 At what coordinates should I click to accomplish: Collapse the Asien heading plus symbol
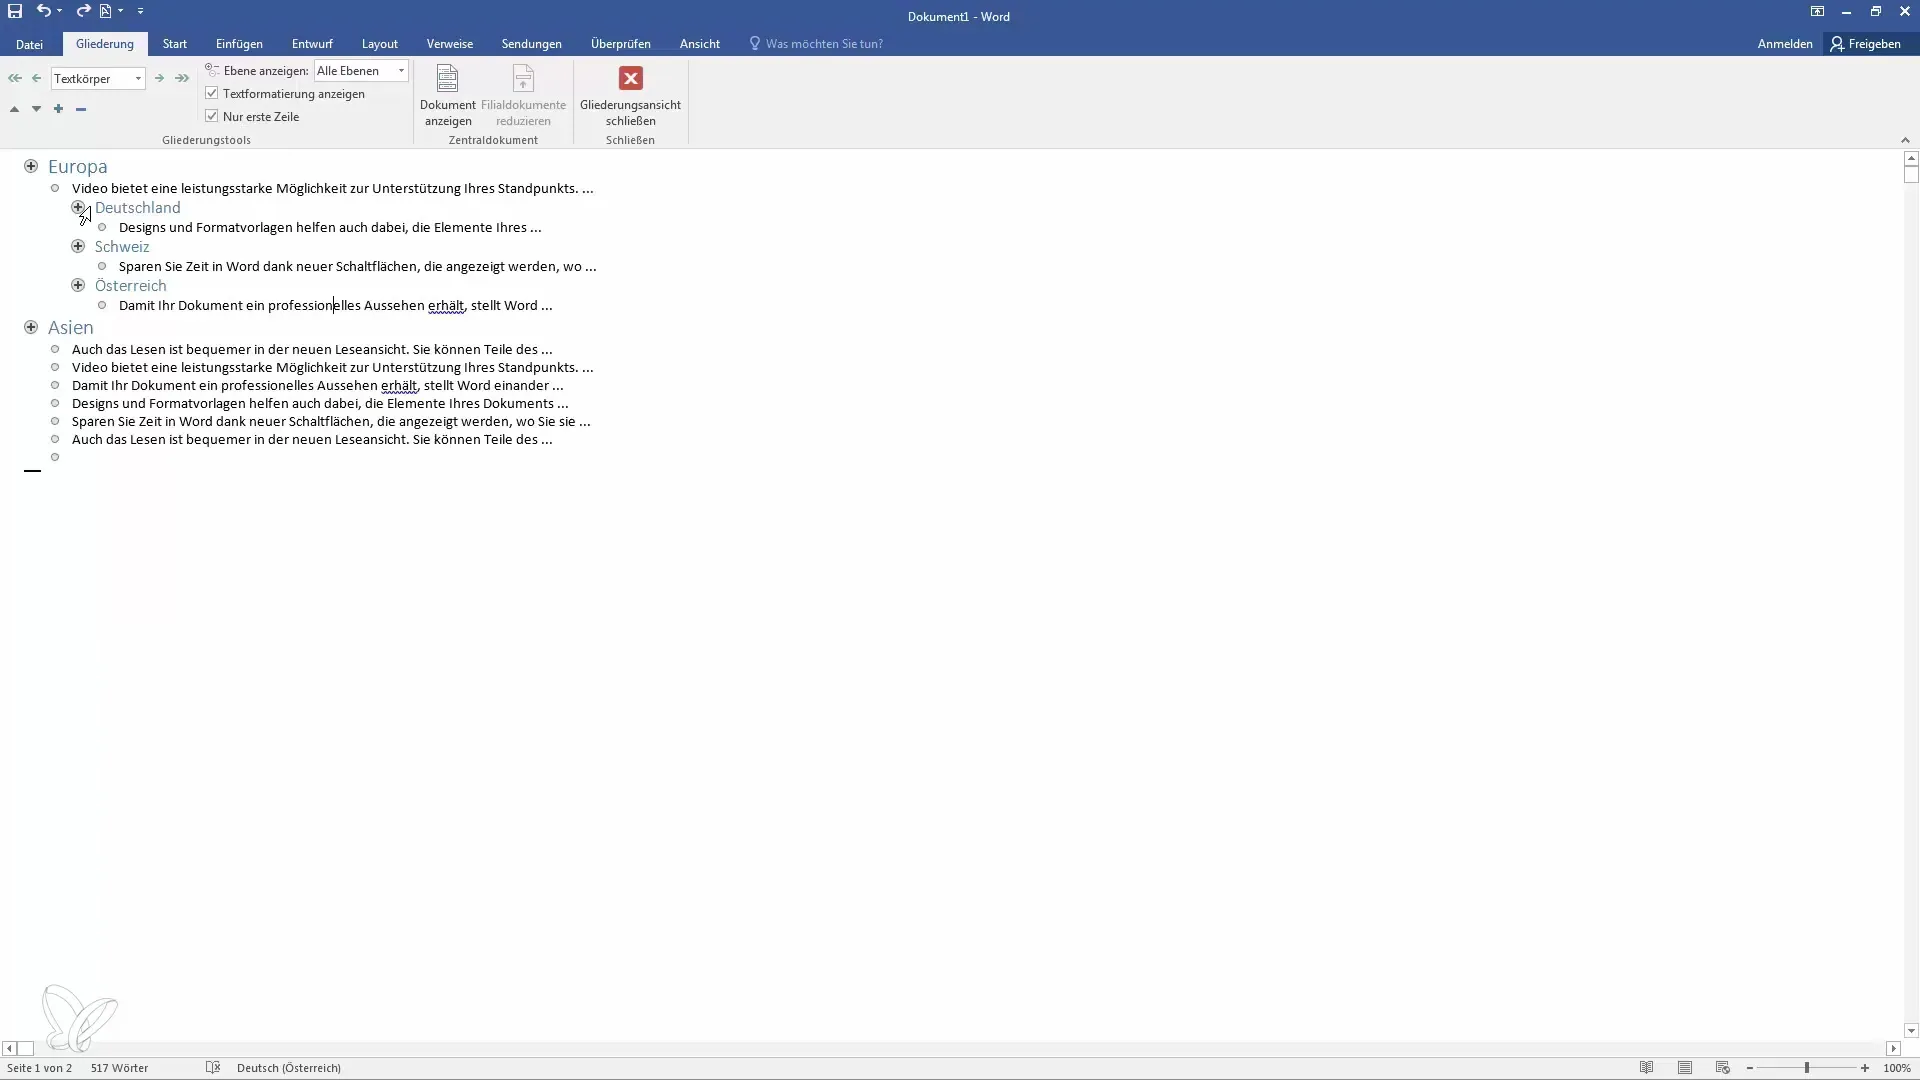[x=31, y=327]
